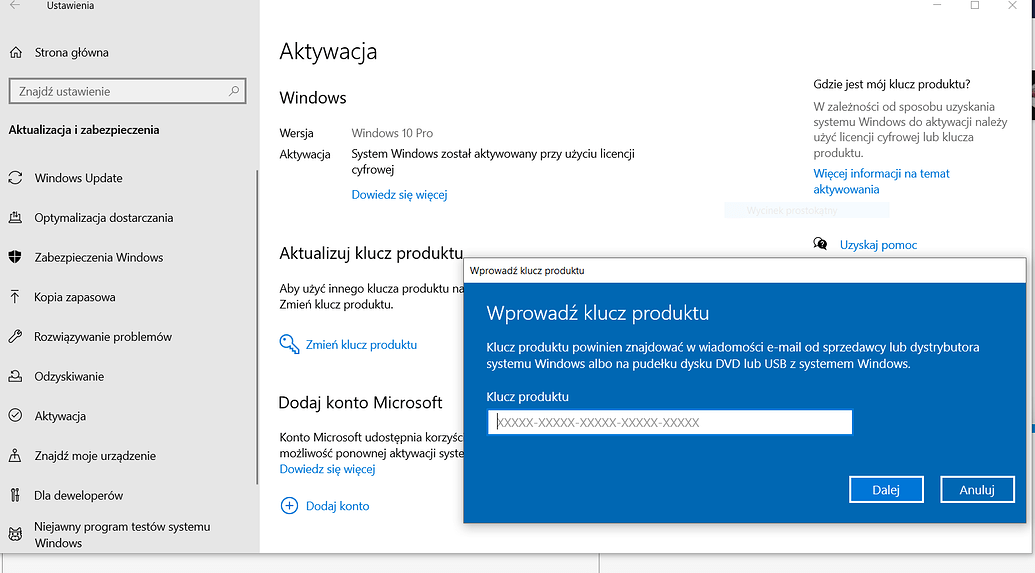Click the chat bubble icon by Uzyskaj pomoc
This screenshot has height=573, width=1035.
tap(820, 244)
